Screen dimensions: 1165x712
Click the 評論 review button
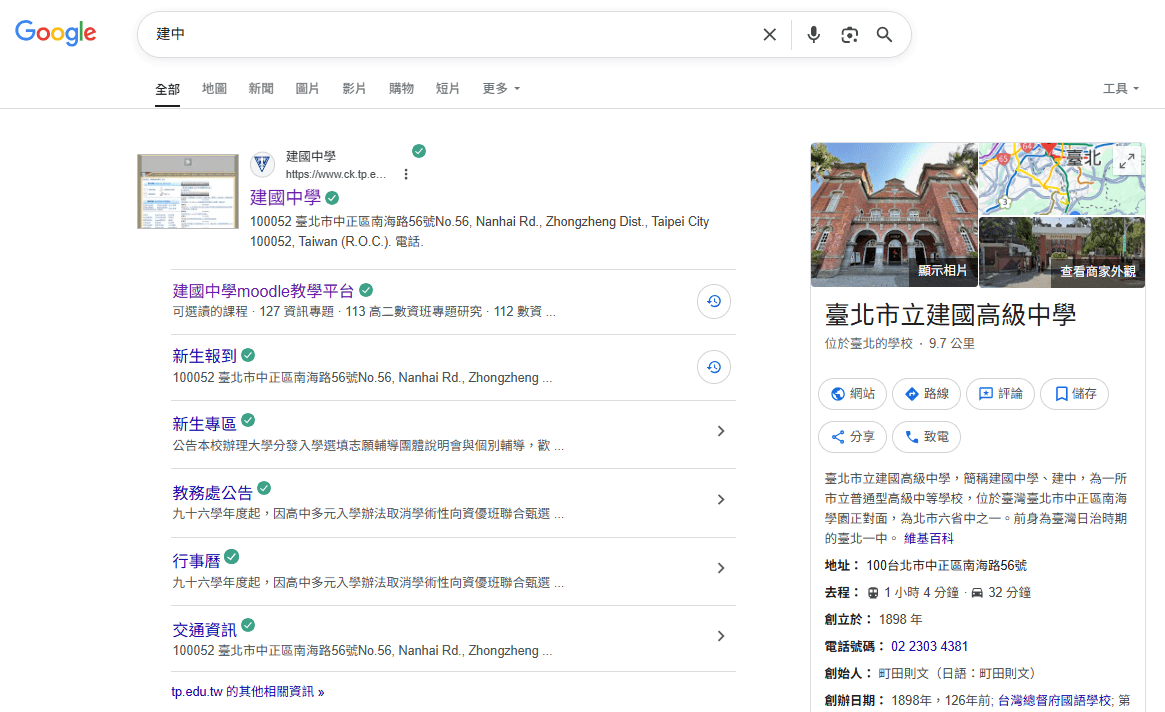click(1000, 394)
